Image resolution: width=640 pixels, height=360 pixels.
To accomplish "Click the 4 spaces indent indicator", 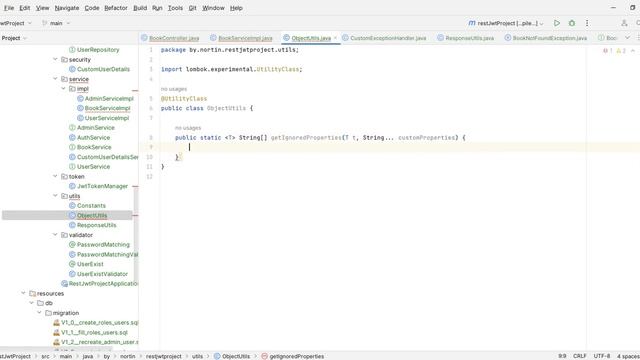I will coord(628,356).
